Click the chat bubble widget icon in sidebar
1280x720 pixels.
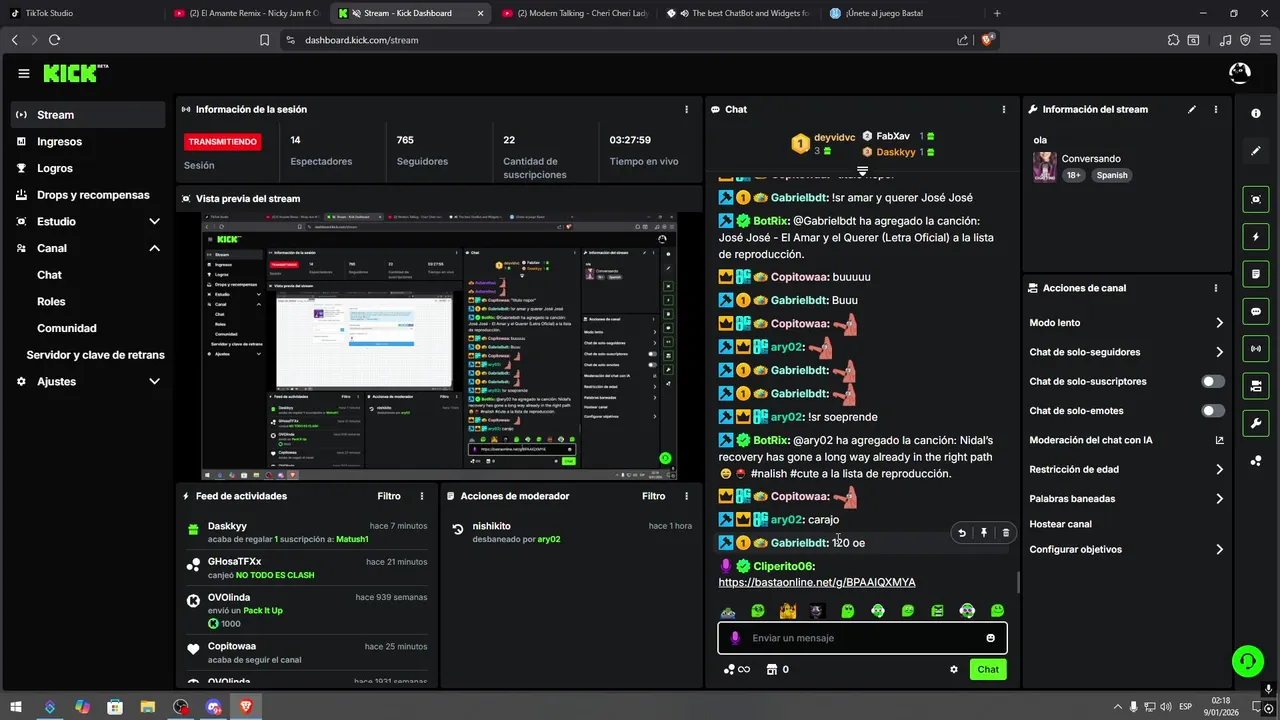(x=1256, y=311)
